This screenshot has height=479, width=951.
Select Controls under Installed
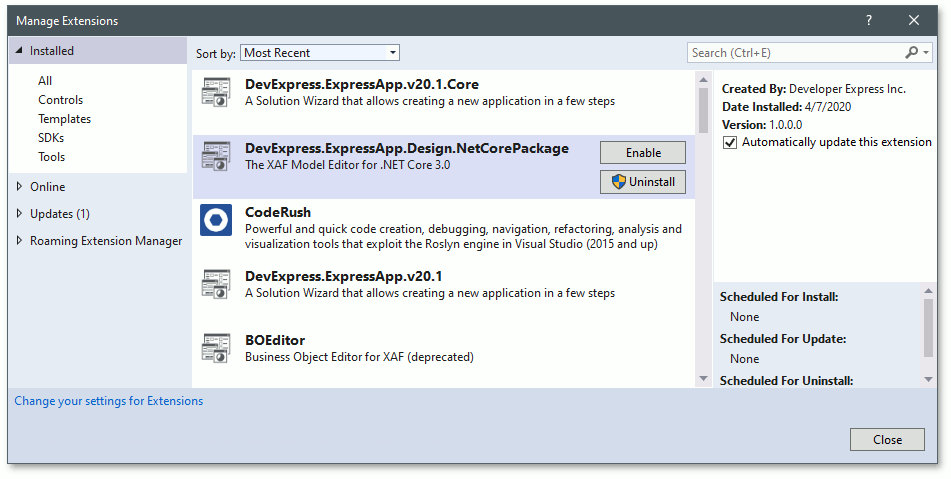click(x=61, y=99)
